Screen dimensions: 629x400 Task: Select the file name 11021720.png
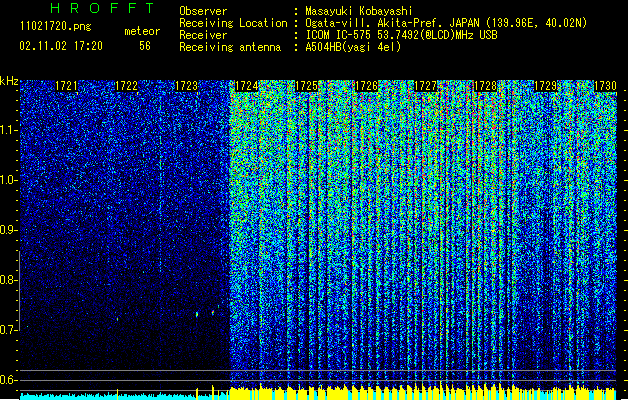click(x=56, y=27)
